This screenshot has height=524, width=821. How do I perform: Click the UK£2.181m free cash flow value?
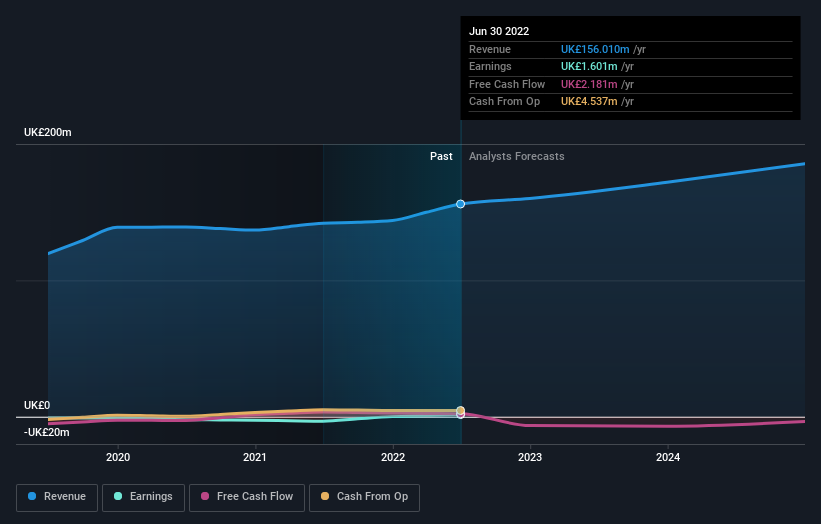tap(589, 84)
